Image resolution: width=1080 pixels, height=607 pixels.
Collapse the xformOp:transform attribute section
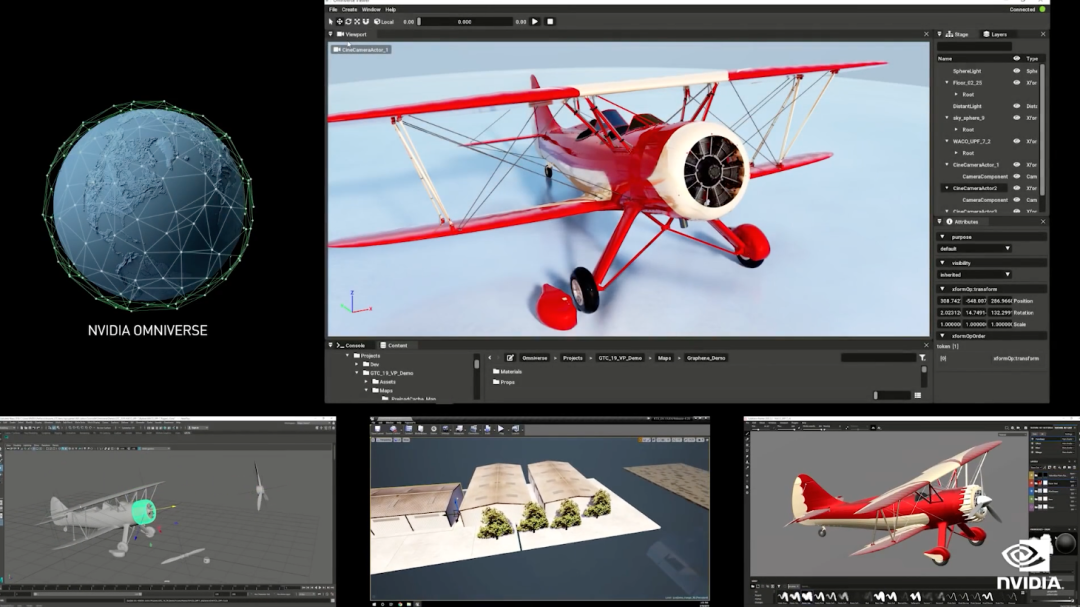click(x=942, y=289)
